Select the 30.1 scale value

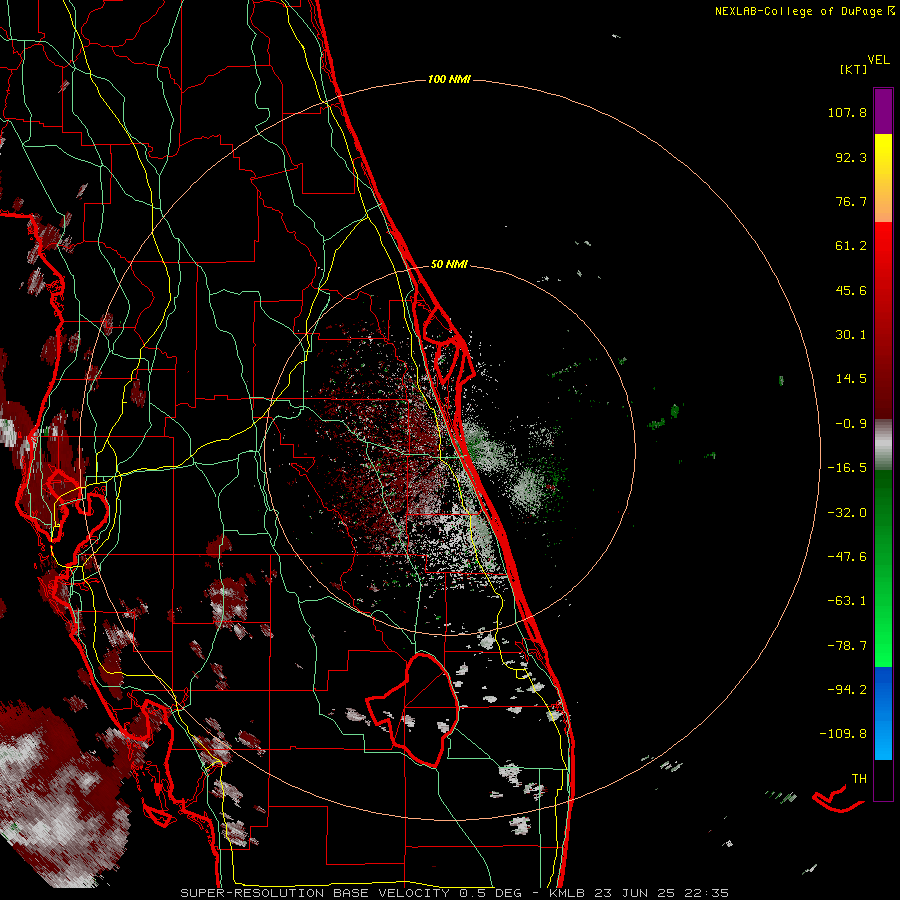point(851,335)
